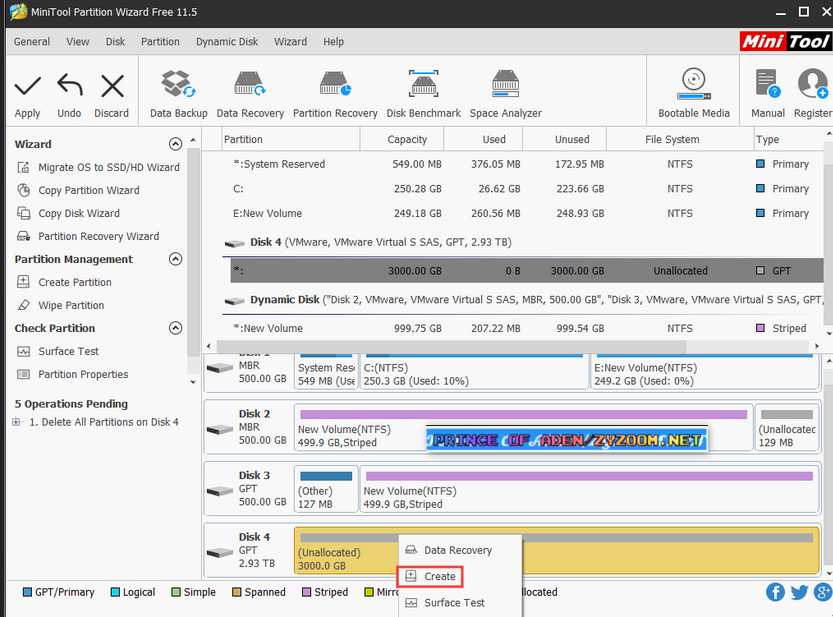Open the Partition menu

coord(160,41)
